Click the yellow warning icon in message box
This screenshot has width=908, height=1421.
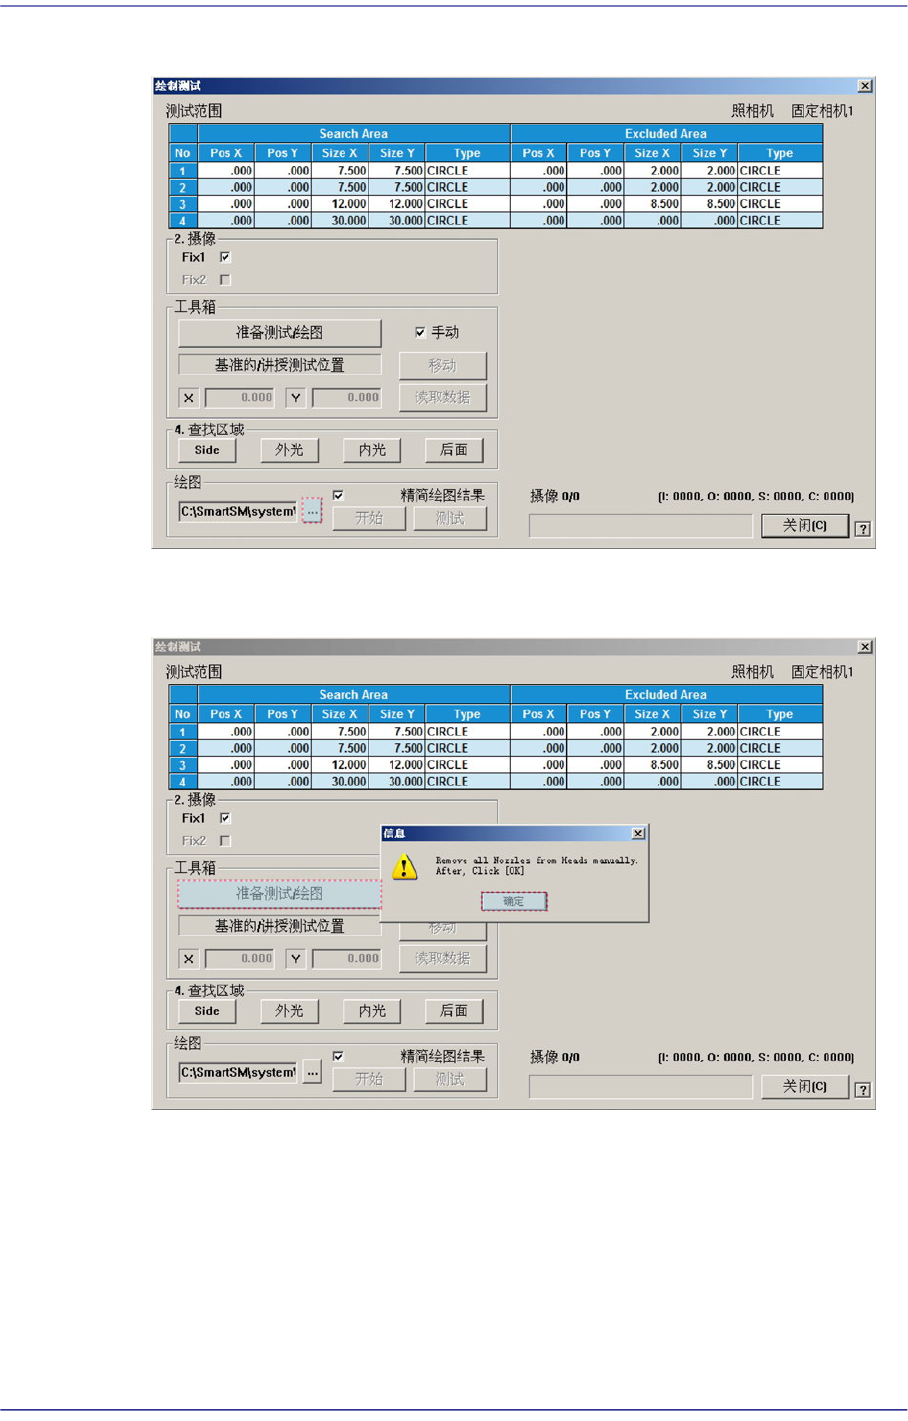[404, 866]
